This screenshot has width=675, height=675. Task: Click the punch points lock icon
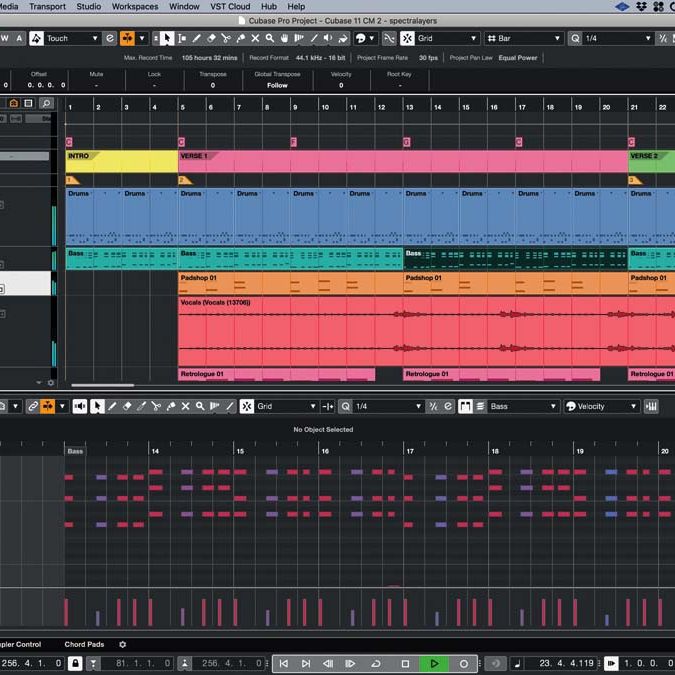click(x=75, y=663)
